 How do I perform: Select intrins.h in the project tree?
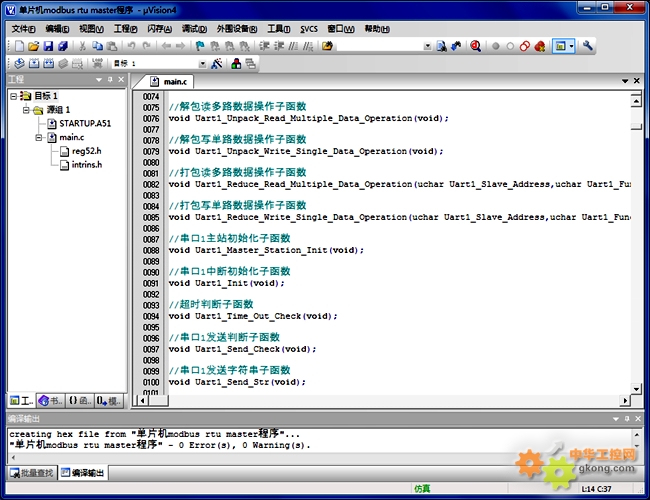click(x=81, y=165)
